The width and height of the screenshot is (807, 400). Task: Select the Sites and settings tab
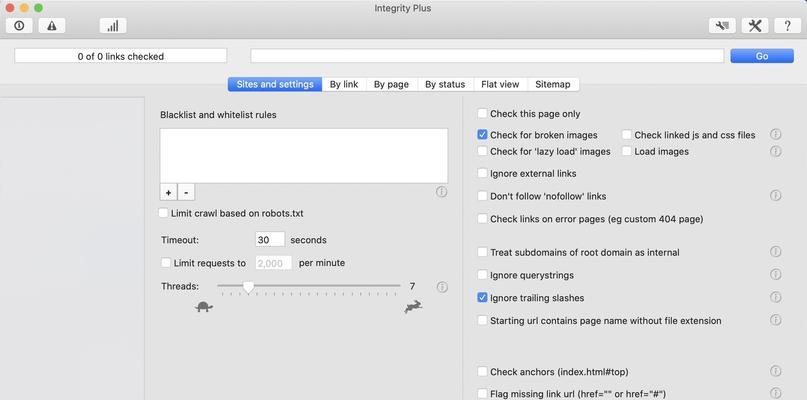275,84
